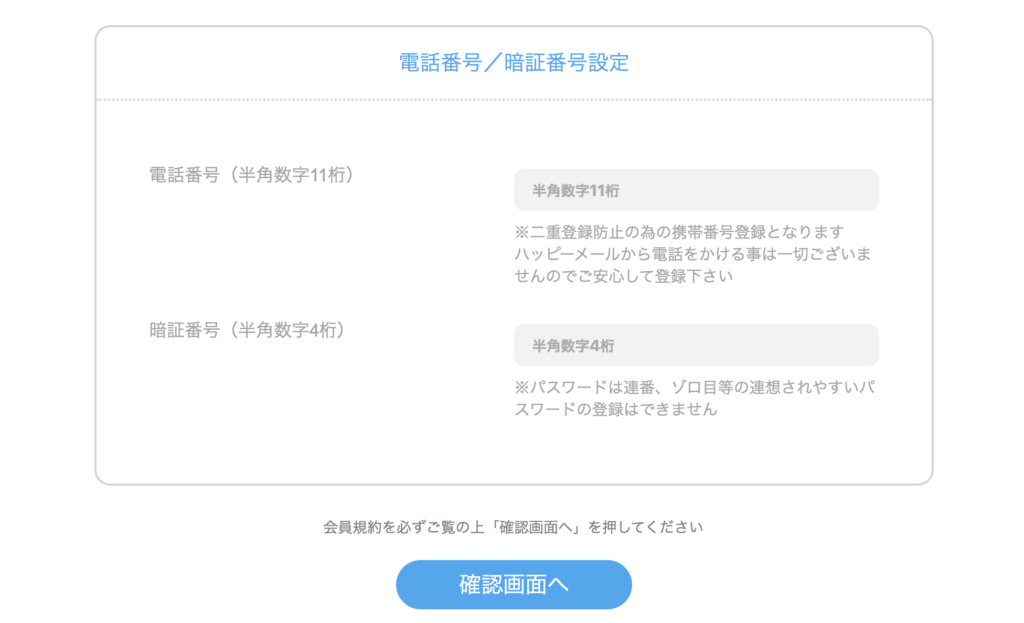
Task: Click the 半角数字11桁 placeholder text
Action: coord(569,190)
